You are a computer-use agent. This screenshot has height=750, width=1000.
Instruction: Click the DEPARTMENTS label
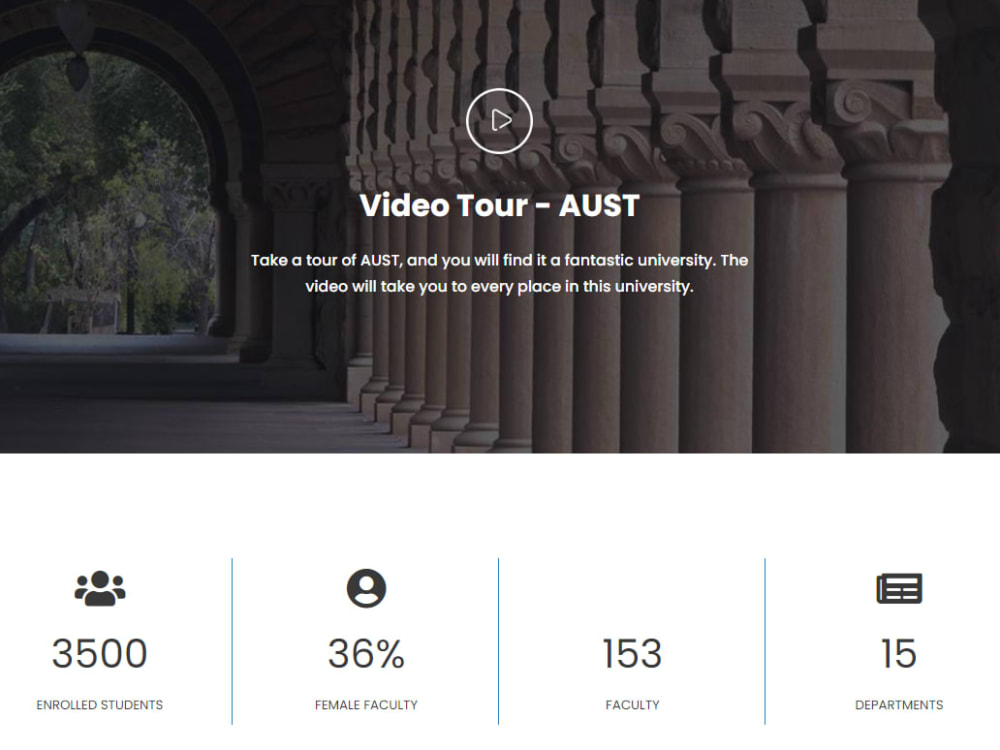[899, 705]
